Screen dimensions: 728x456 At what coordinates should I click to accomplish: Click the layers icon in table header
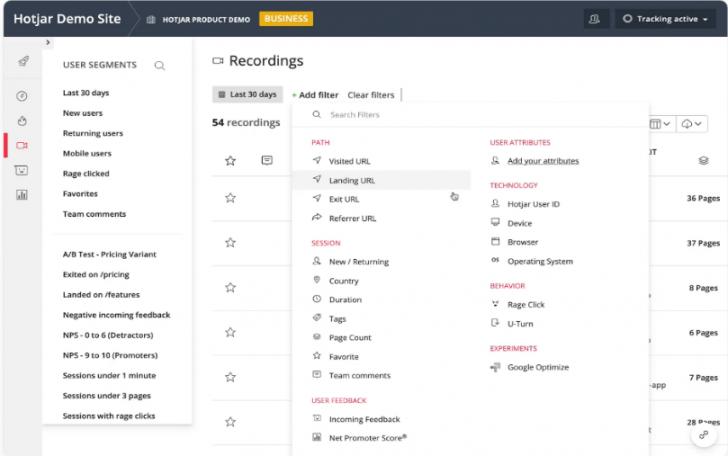coord(703,160)
